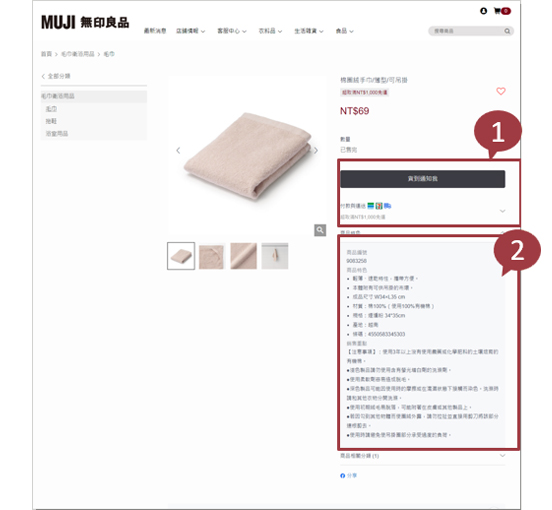Zoom the product image with magnifier

320,230
